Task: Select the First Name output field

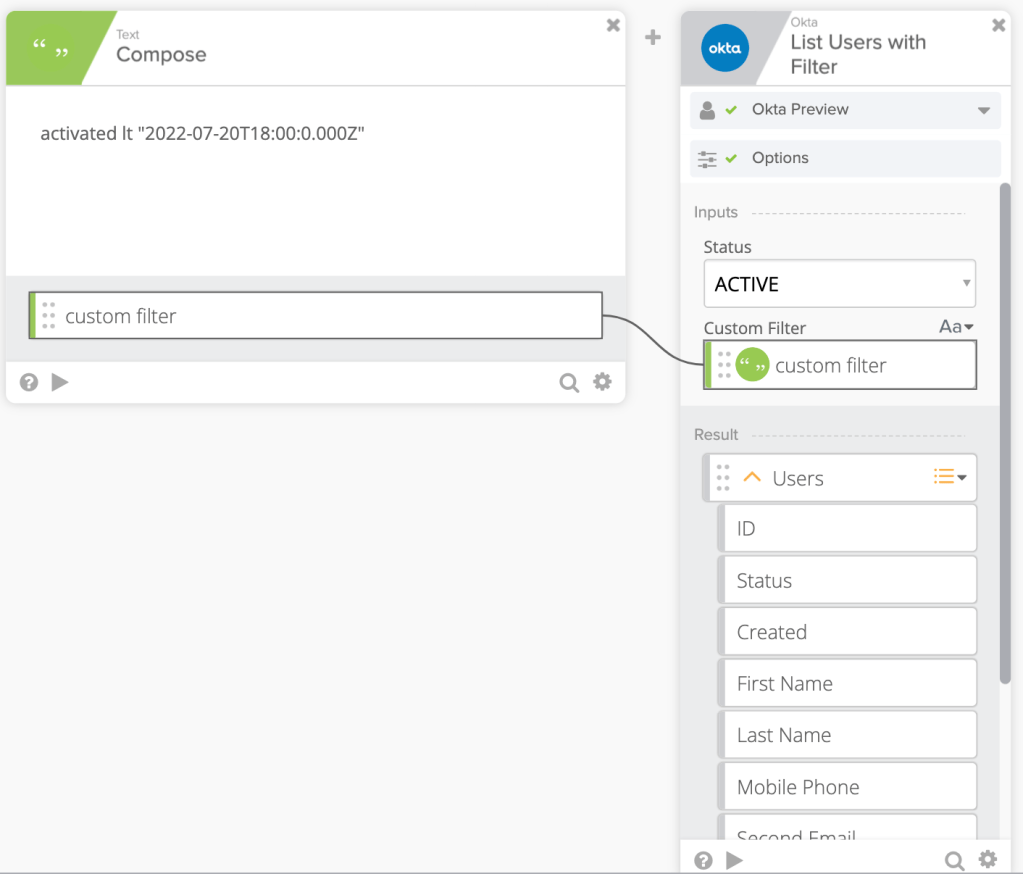Action: [847, 684]
